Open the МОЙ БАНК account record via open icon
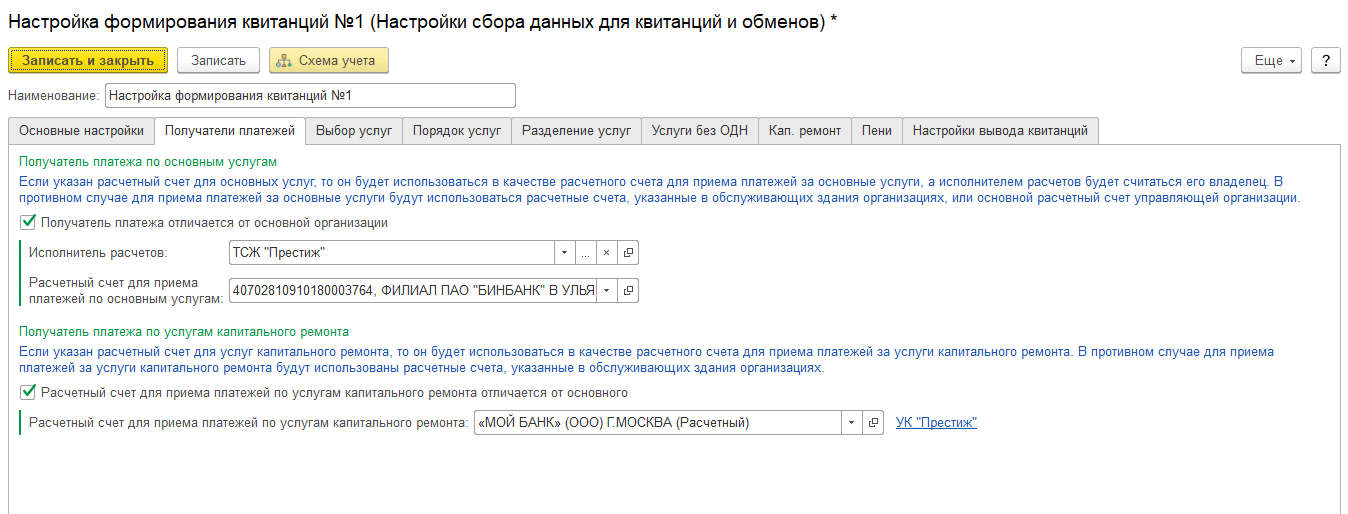Viewport: 1348px width, 514px height. (x=873, y=423)
